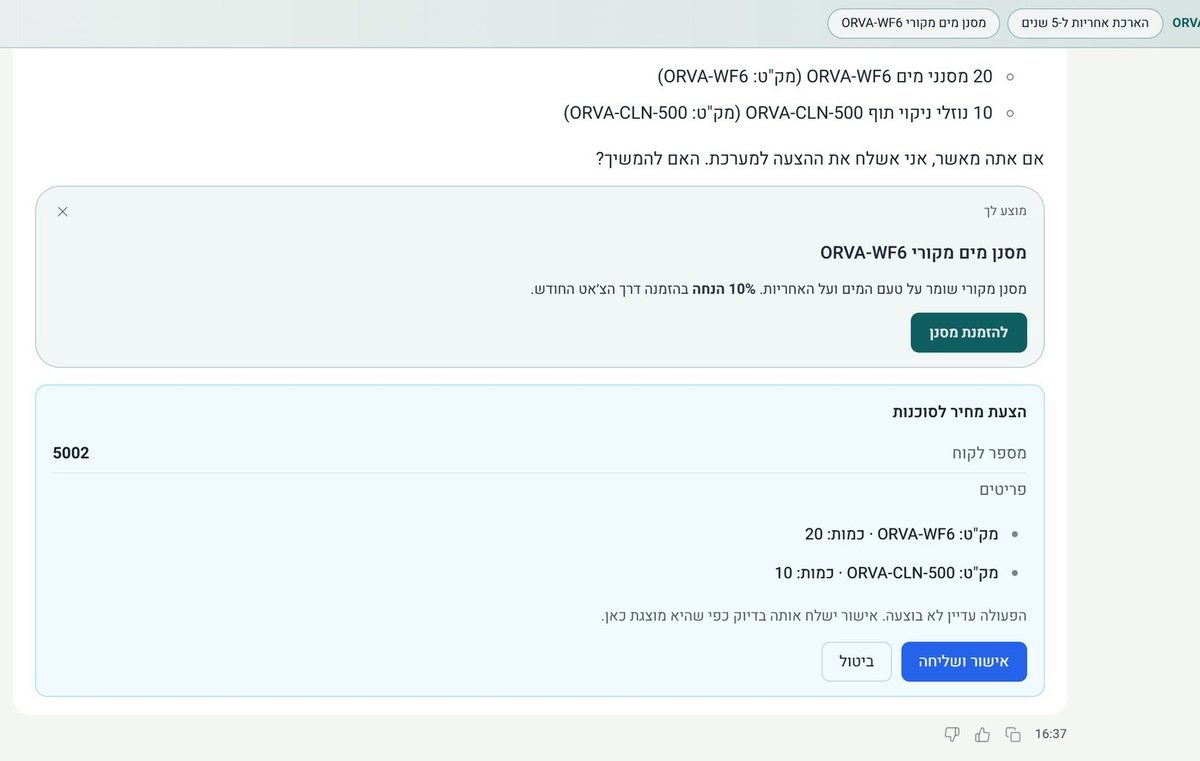Click the להזמנת מסנן button

pyautogui.click(x=968, y=332)
